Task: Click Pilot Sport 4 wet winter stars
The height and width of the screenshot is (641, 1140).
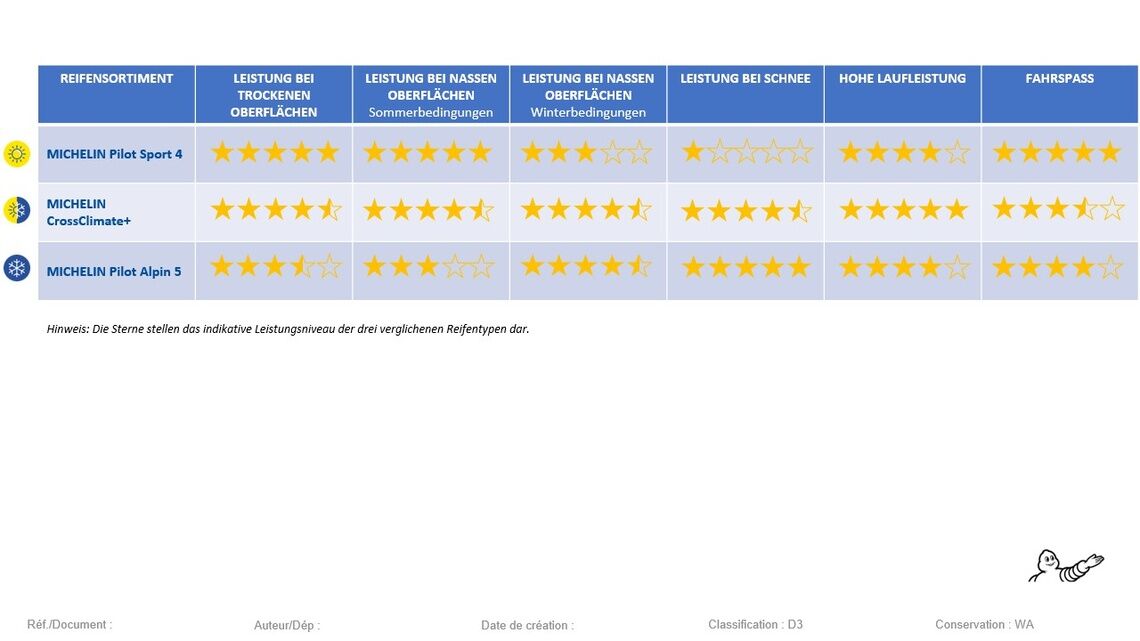Action: (x=587, y=153)
